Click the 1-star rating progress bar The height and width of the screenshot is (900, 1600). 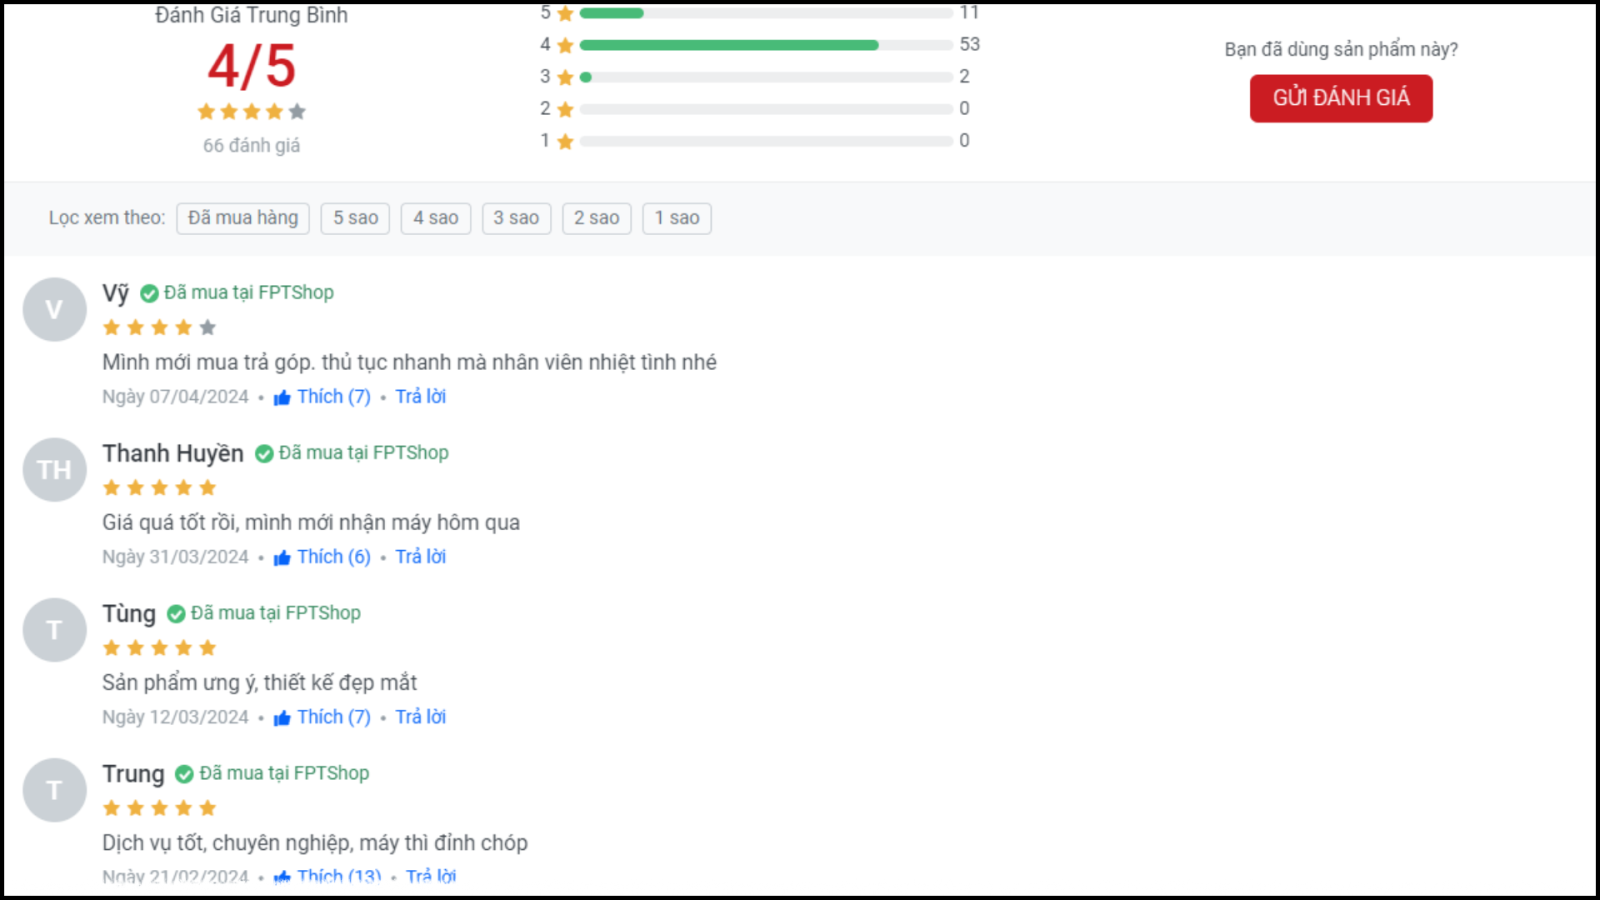(x=766, y=141)
